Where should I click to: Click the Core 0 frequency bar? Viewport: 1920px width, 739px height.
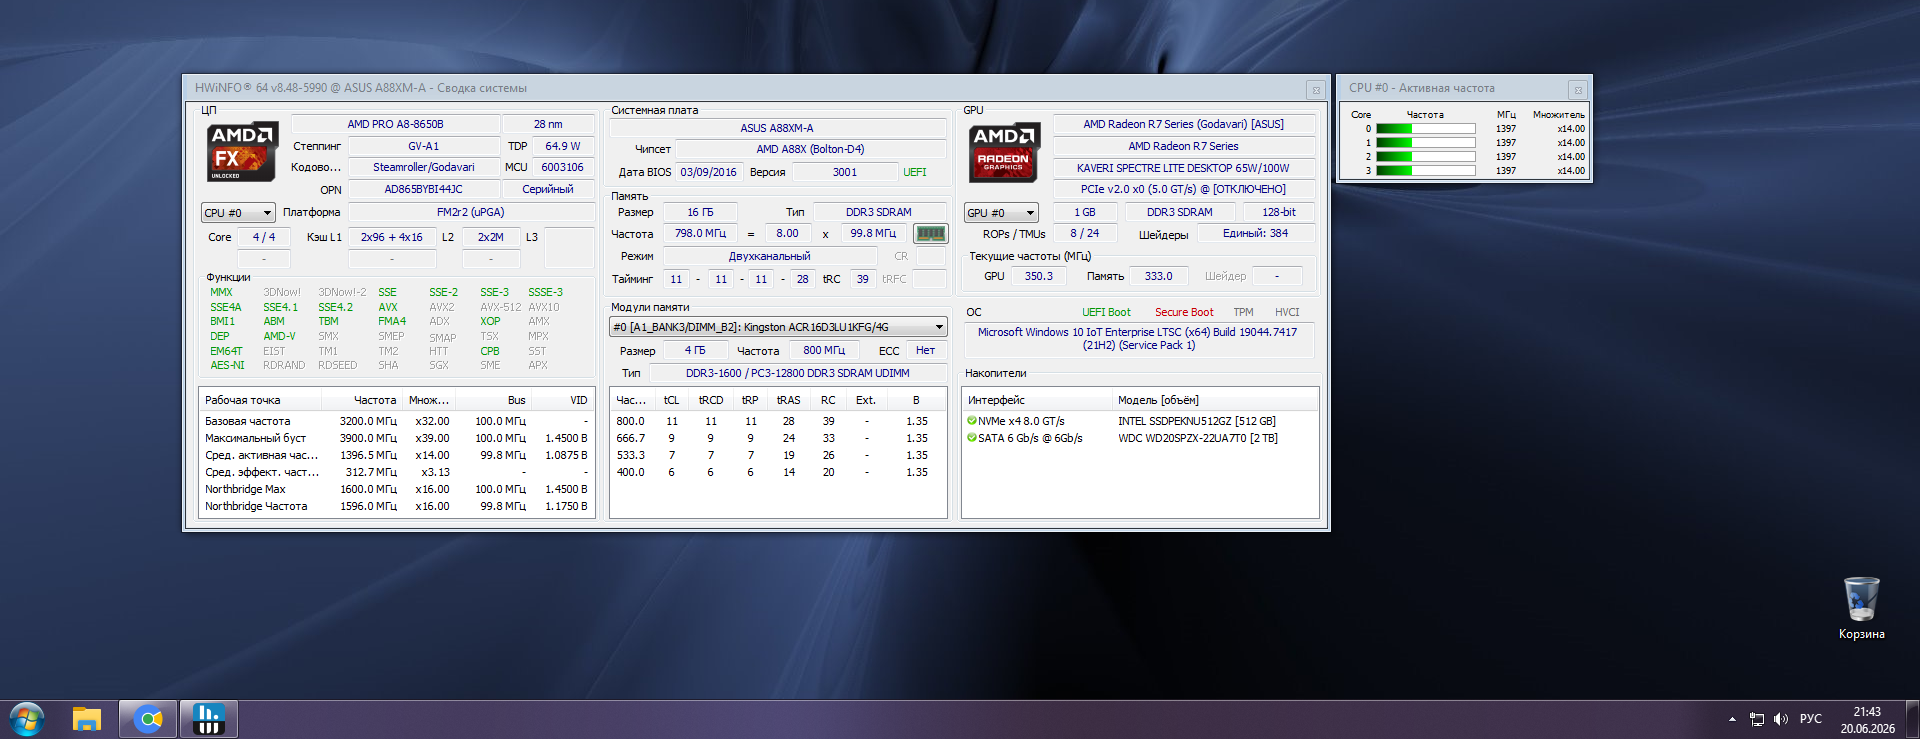[1426, 129]
